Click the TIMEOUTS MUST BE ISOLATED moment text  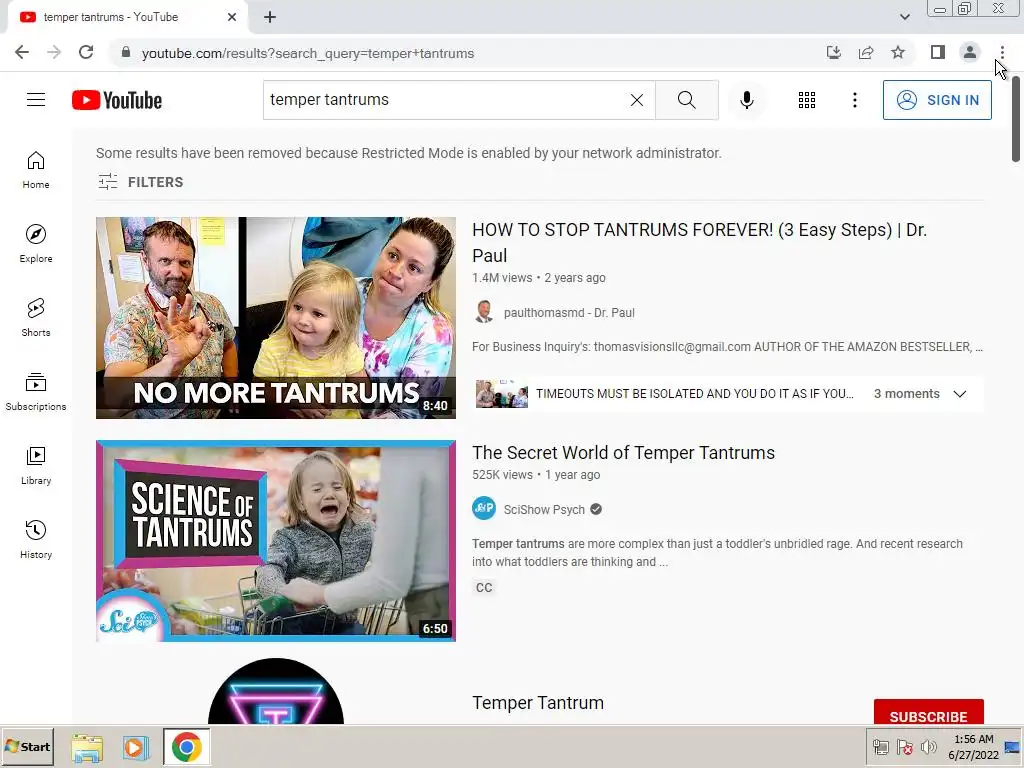[695, 394]
